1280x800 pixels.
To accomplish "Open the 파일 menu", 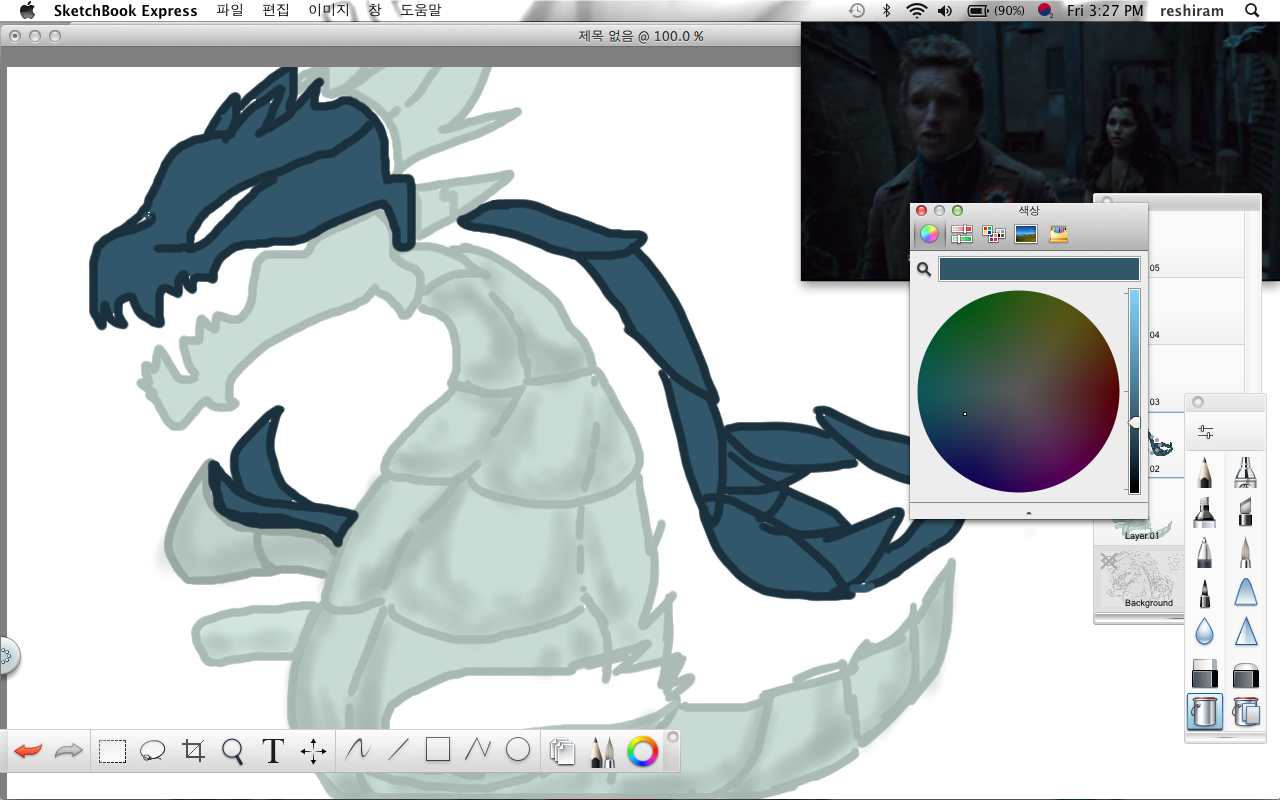I will click(229, 11).
